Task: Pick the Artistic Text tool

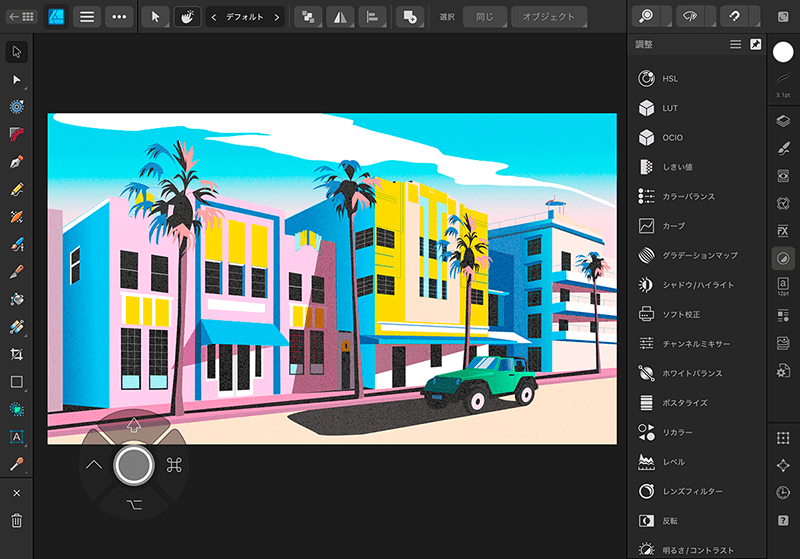Action: click(x=16, y=436)
